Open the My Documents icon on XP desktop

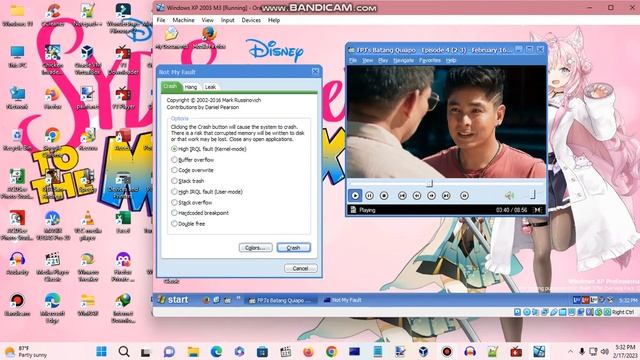[x=171, y=38]
